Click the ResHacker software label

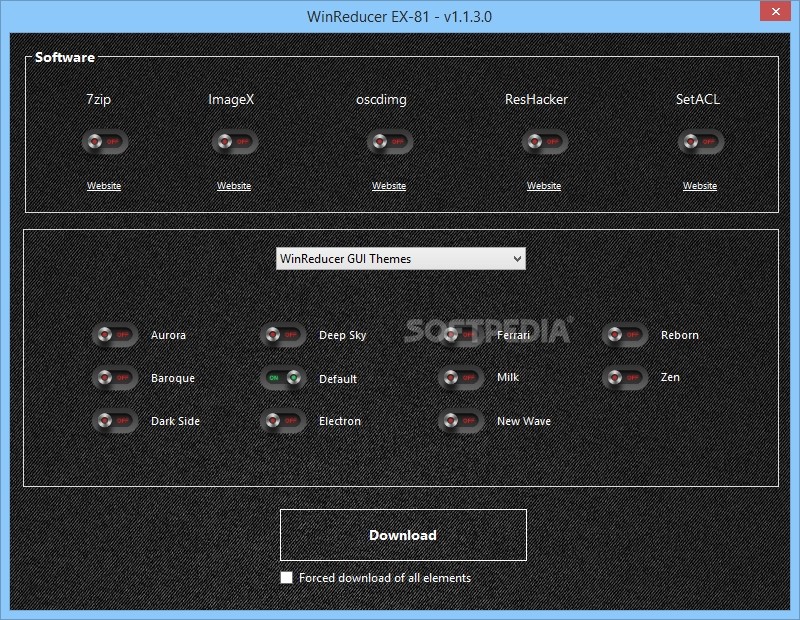[x=536, y=99]
